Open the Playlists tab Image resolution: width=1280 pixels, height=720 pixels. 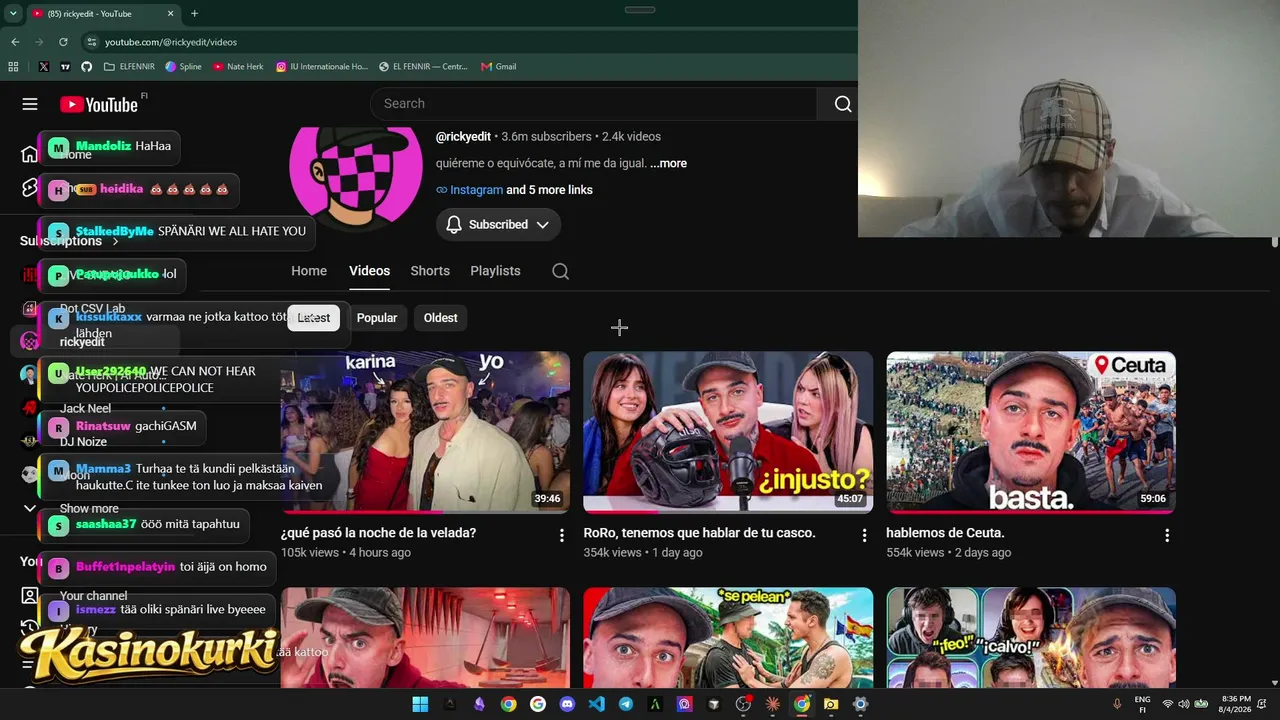click(495, 271)
